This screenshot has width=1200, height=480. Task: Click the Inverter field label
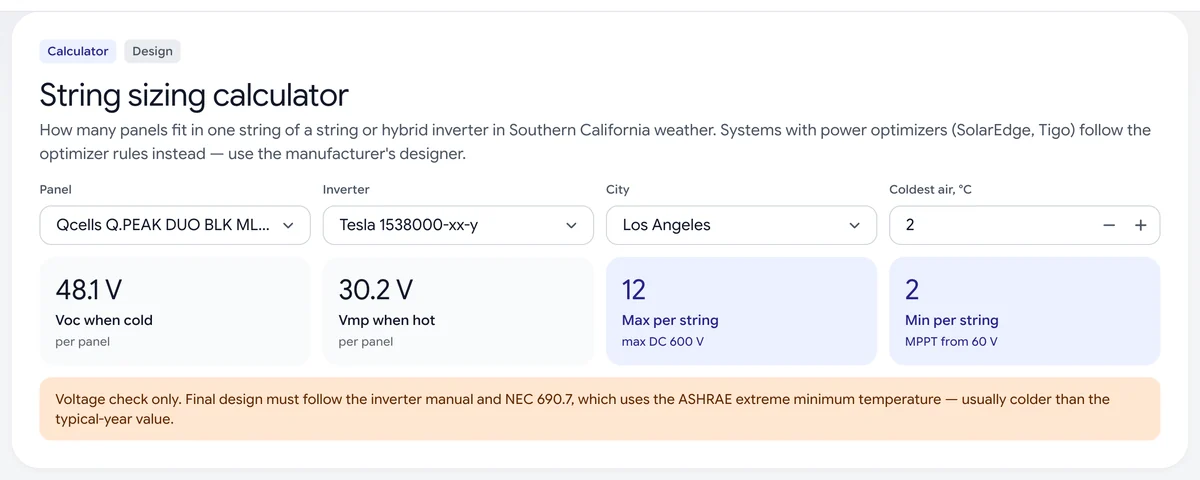pyautogui.click(x=346, y=189)
